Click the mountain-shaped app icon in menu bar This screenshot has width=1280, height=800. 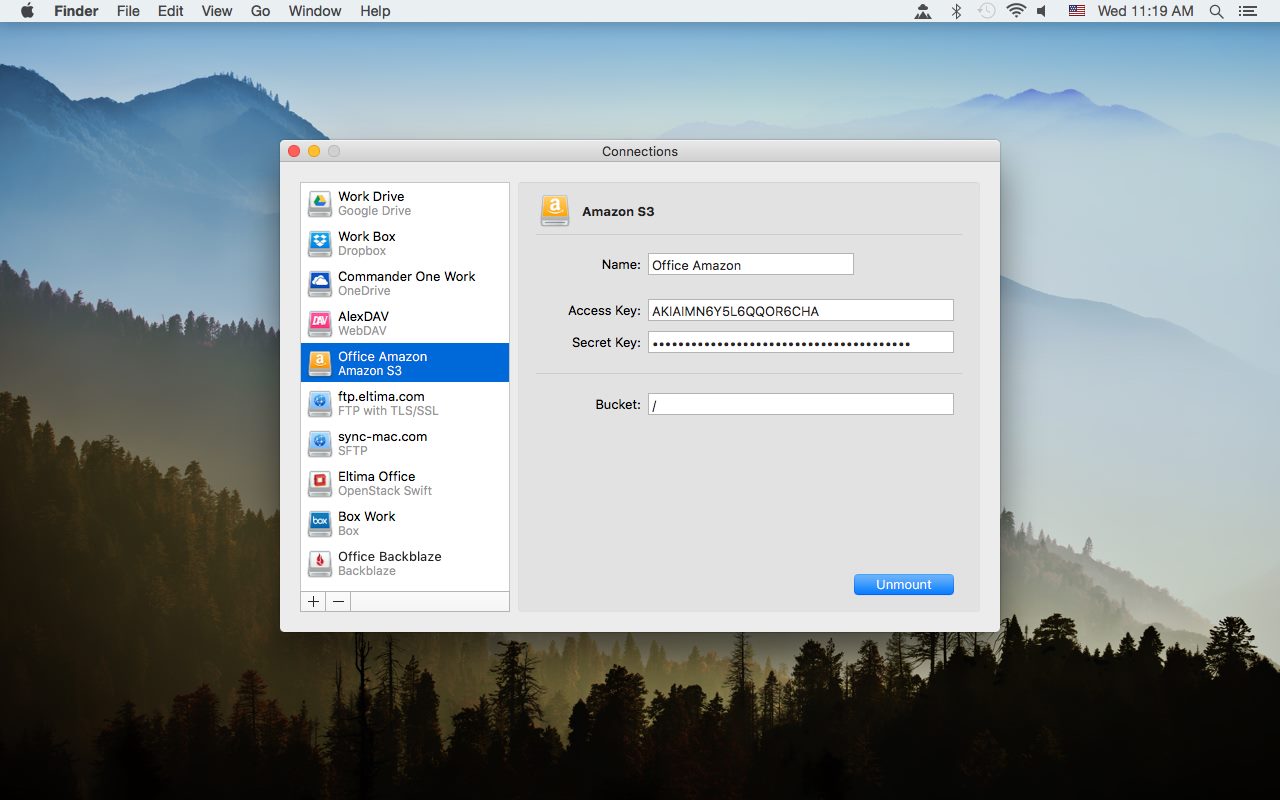click(x=924, y=11)
